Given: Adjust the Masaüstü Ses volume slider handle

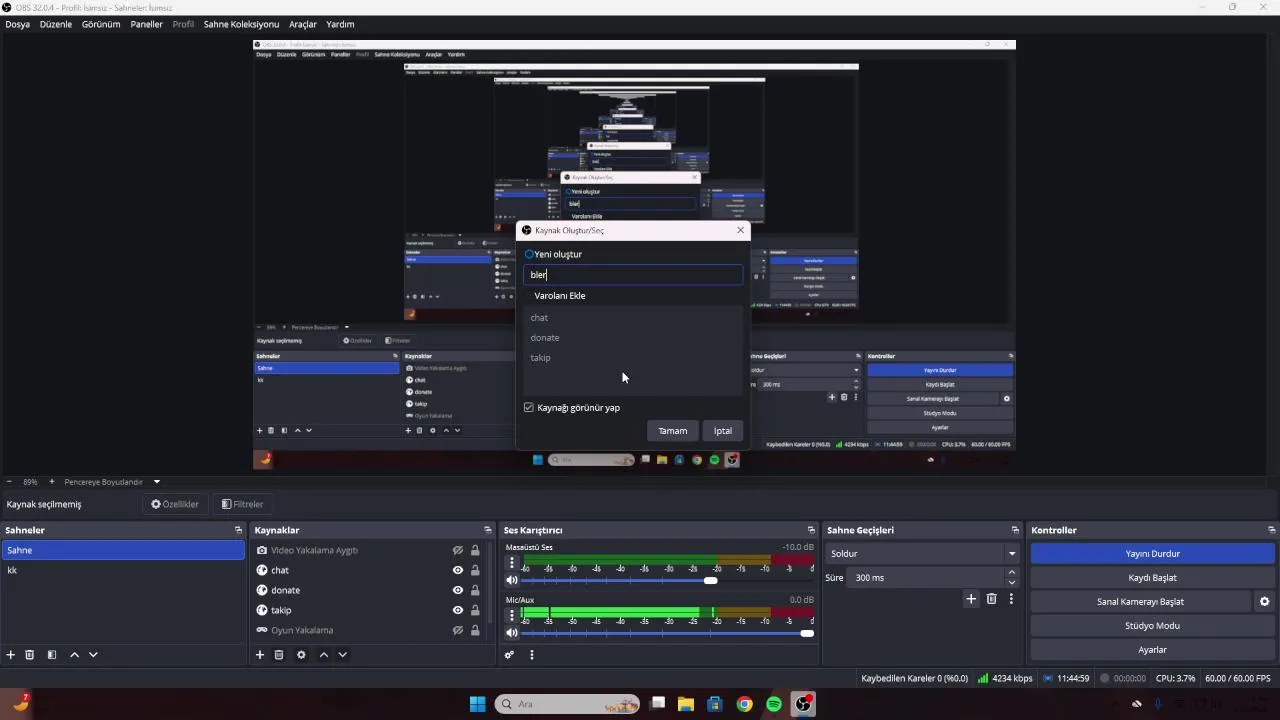Looking at the screenshot, I should [711, 580].
